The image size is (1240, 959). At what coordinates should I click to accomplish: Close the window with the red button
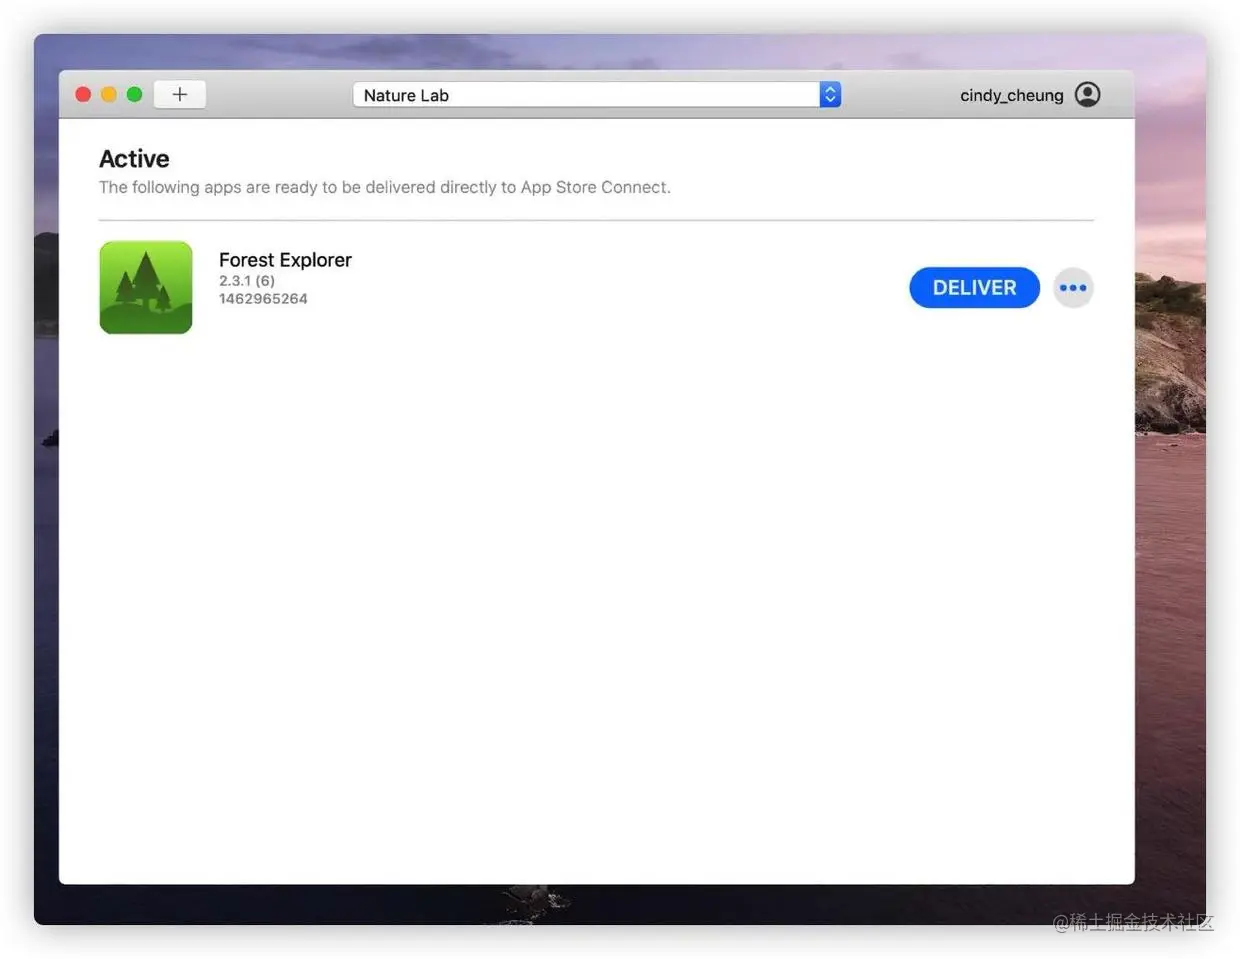(x=83, y=94)
